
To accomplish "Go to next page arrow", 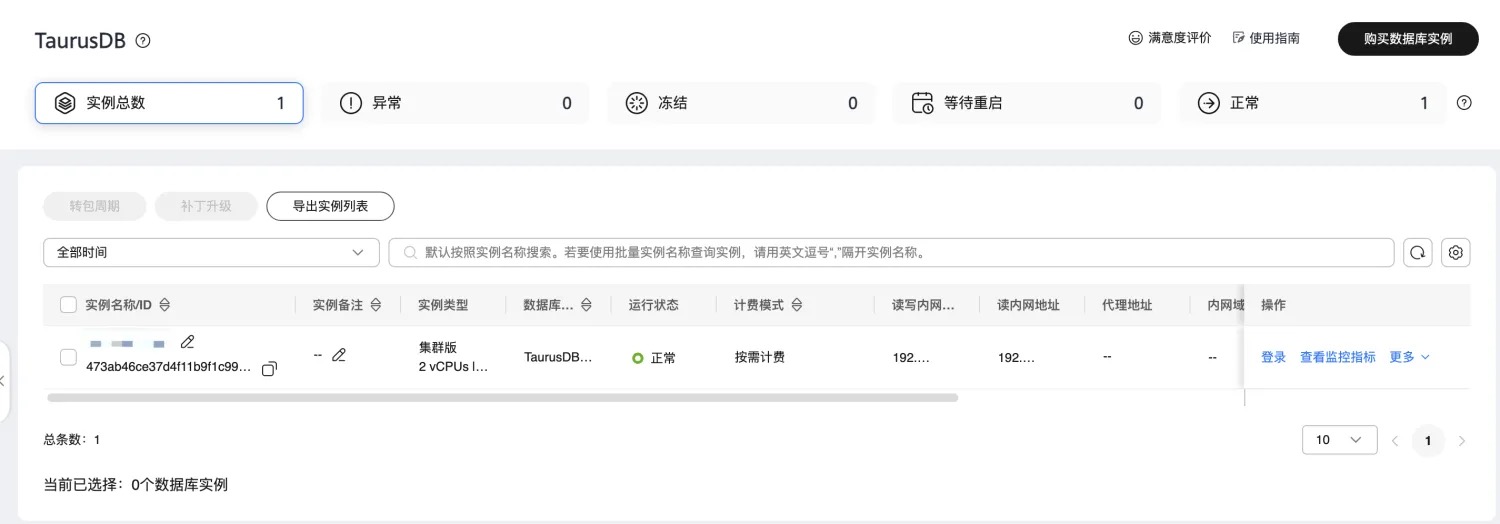I will (1462, 441).
